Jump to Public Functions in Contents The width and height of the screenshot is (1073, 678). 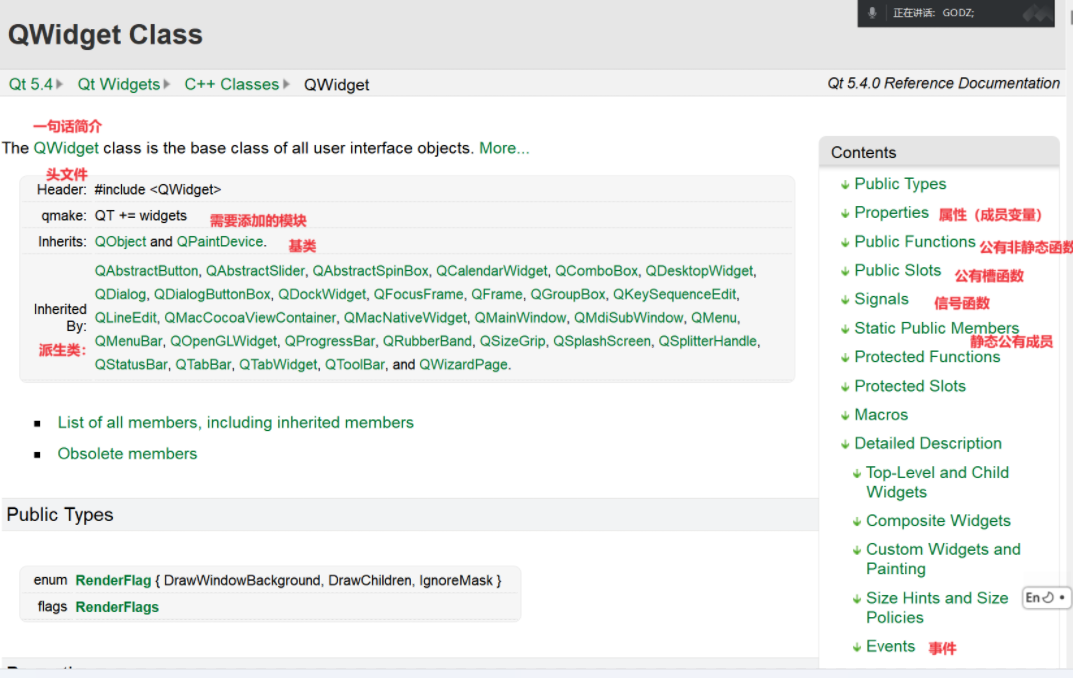[x=914, y=241]
